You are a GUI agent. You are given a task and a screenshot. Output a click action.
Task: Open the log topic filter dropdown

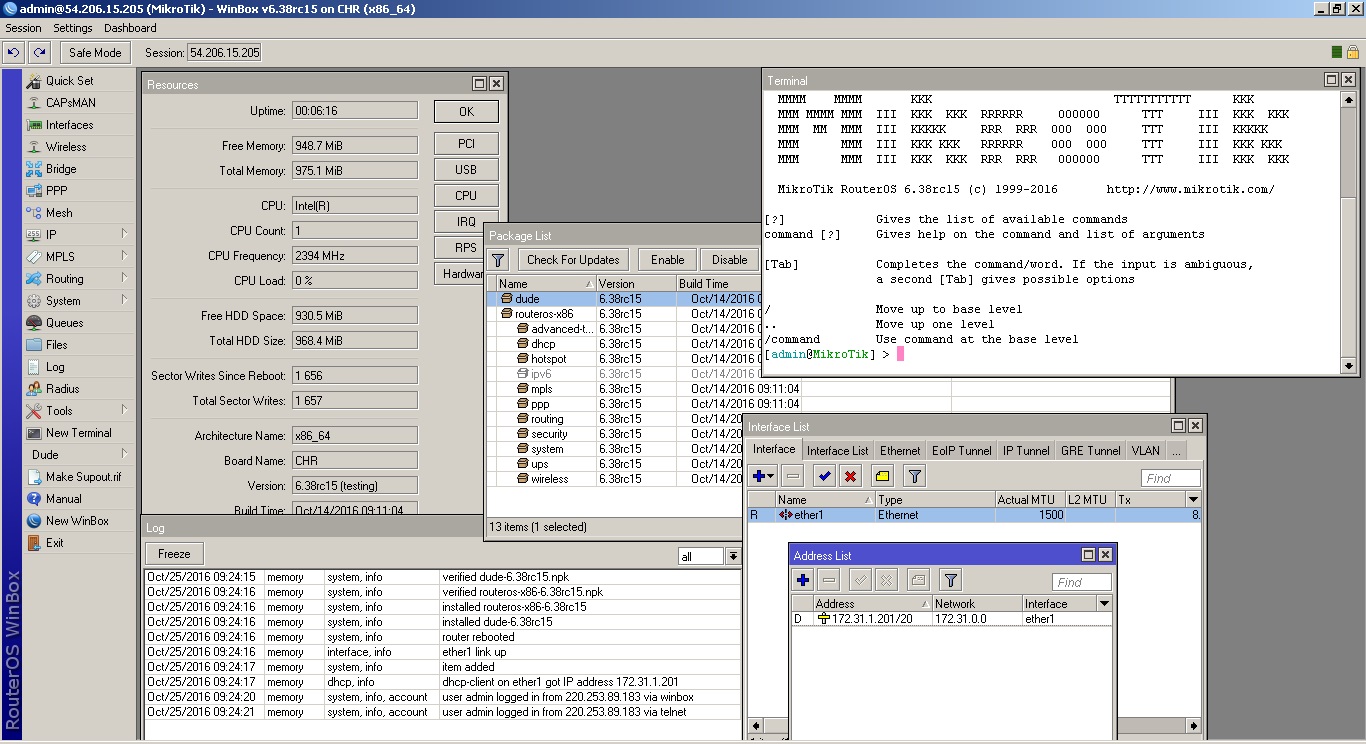[x=733, y=557]
